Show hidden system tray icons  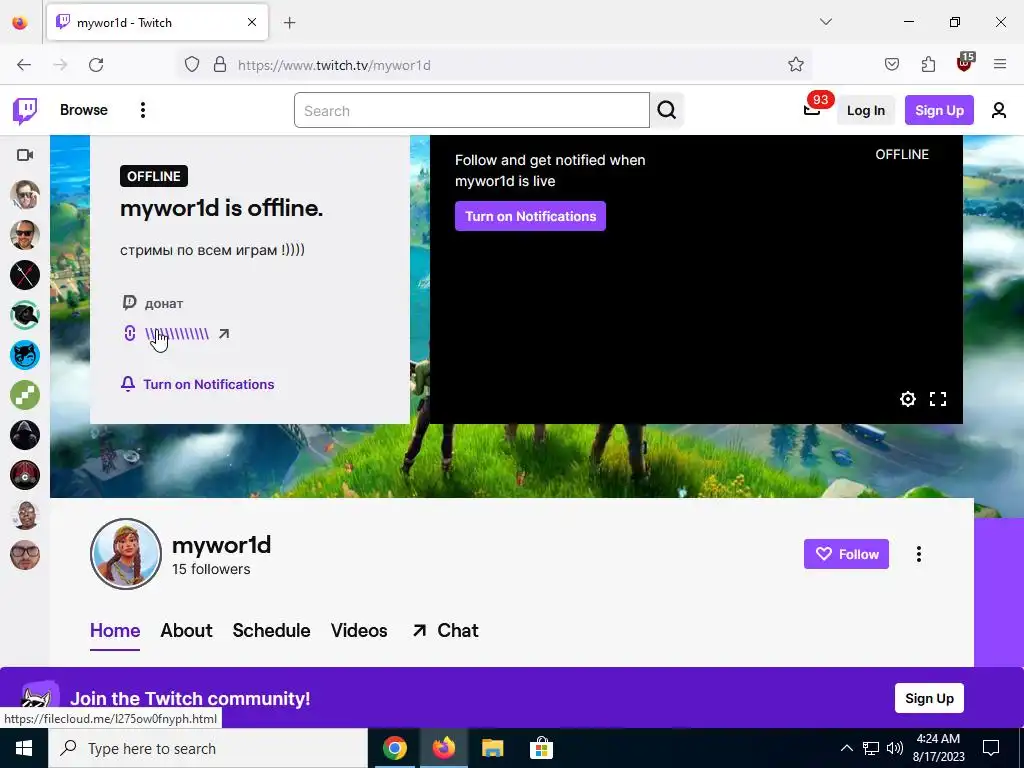846,748
